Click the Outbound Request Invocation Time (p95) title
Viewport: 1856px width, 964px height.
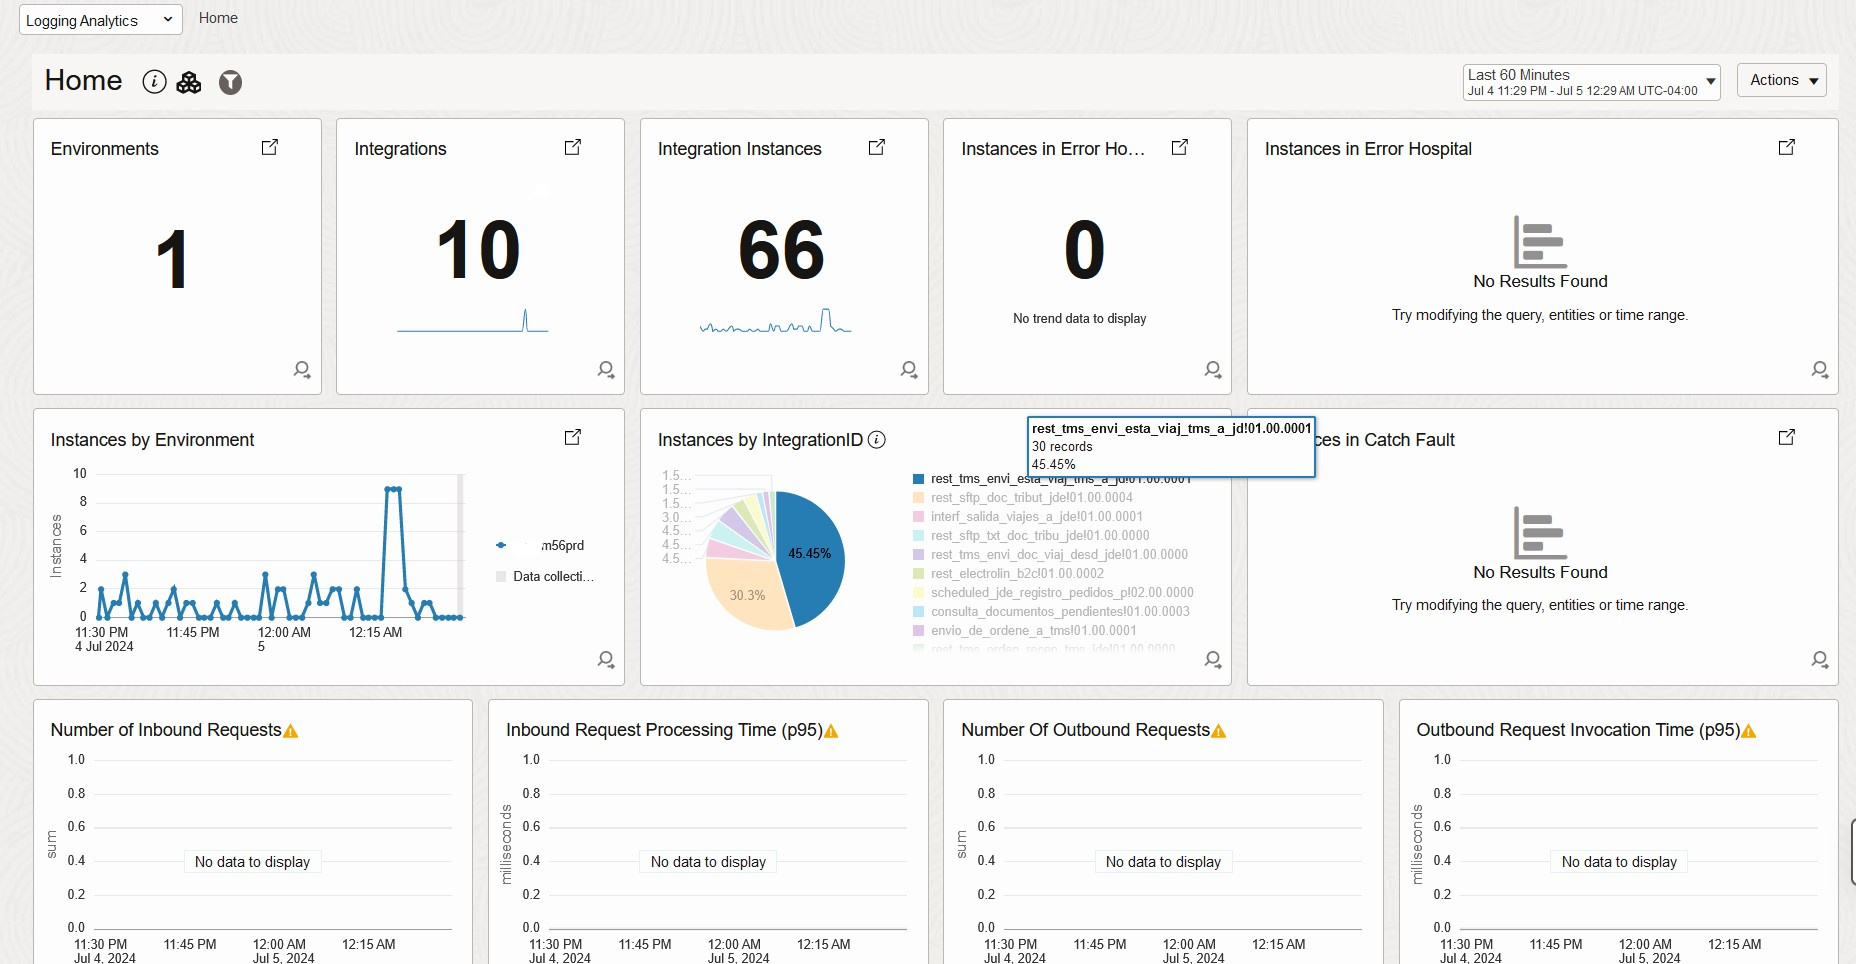(x=1578, y=730)
